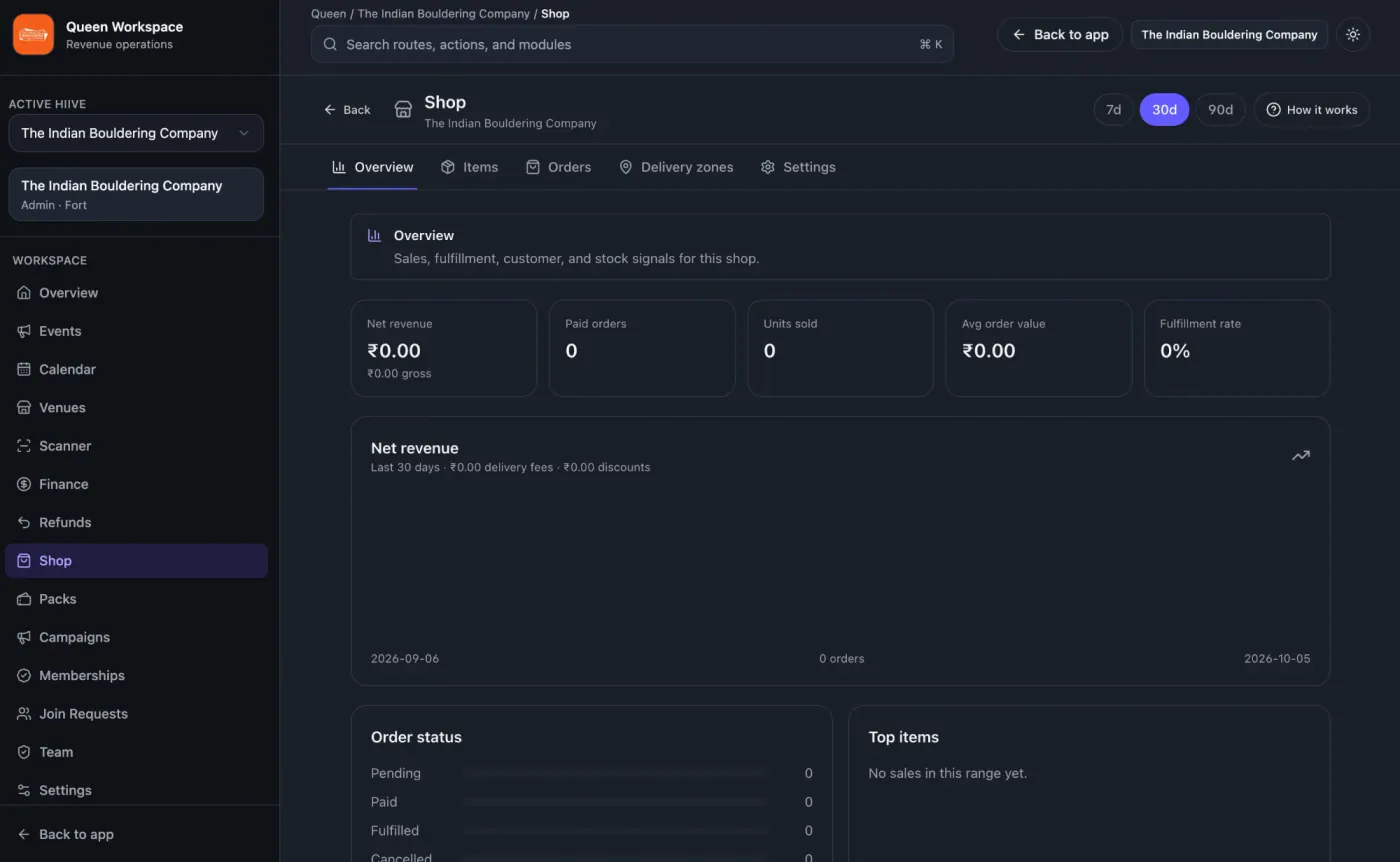
Task: Click the sidebar Settings sliders icon
Action: [x=24, y=790]
